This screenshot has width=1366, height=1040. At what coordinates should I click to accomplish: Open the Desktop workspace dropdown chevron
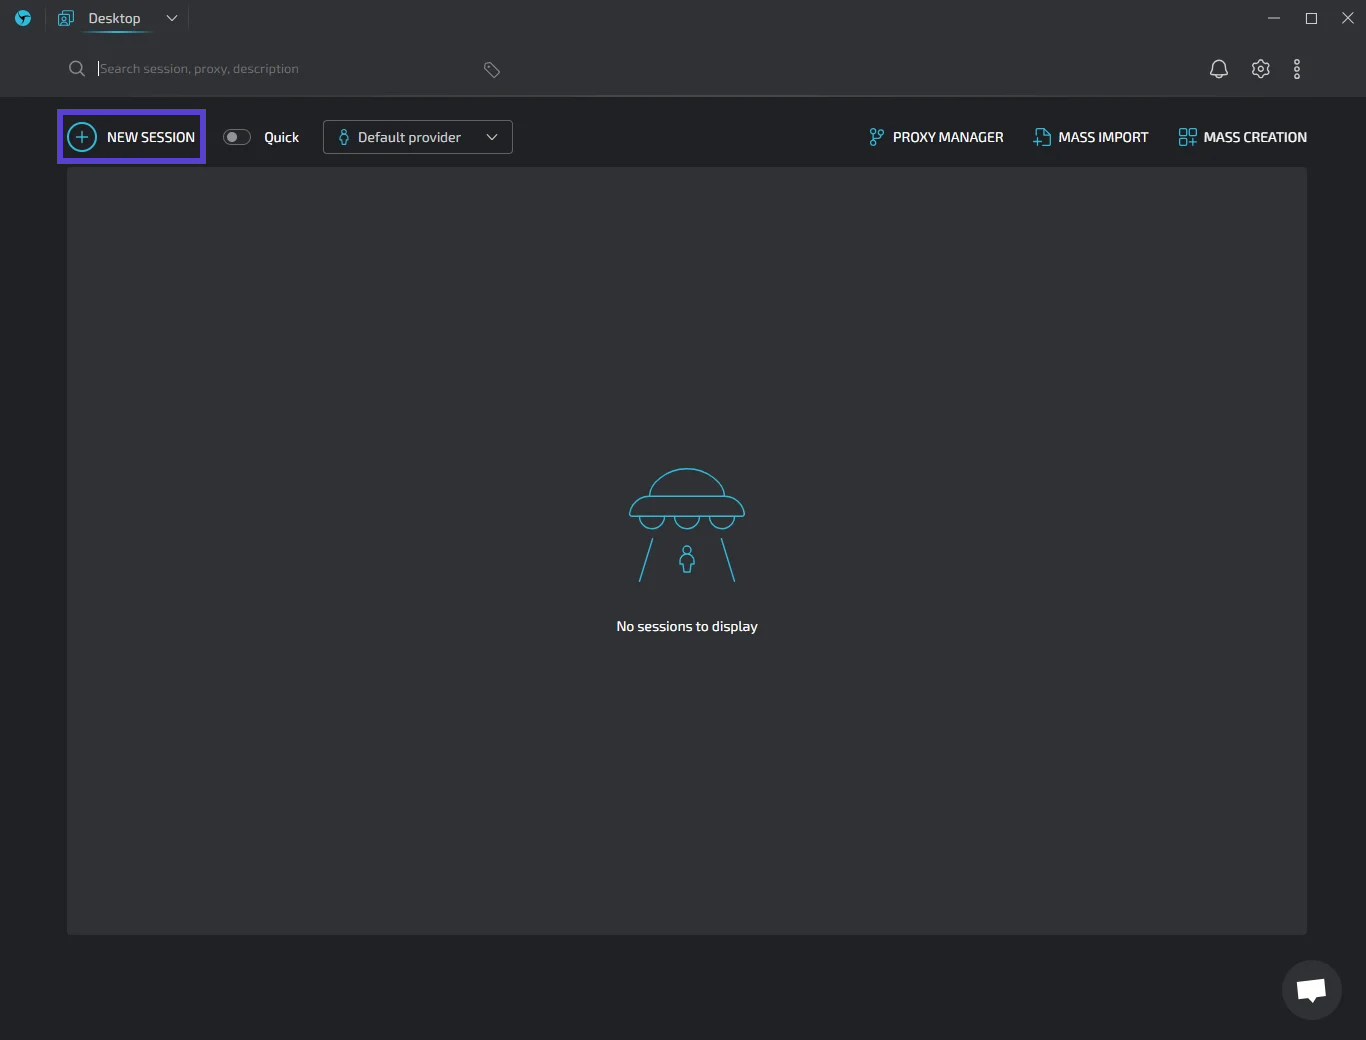172,18
